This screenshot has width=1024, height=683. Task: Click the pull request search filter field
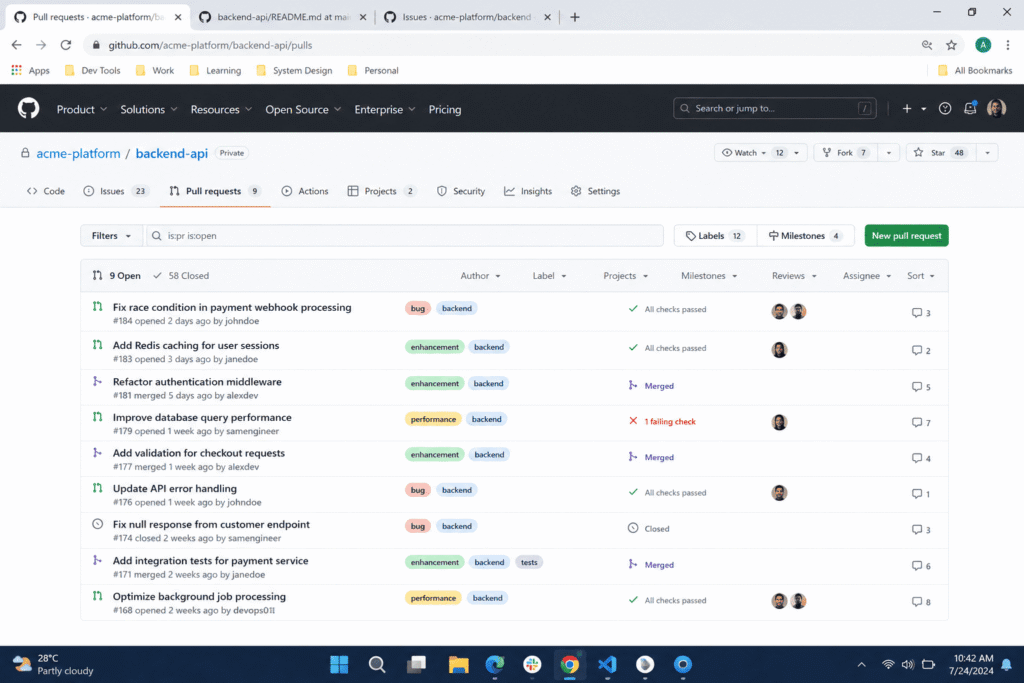pos(404,236)
